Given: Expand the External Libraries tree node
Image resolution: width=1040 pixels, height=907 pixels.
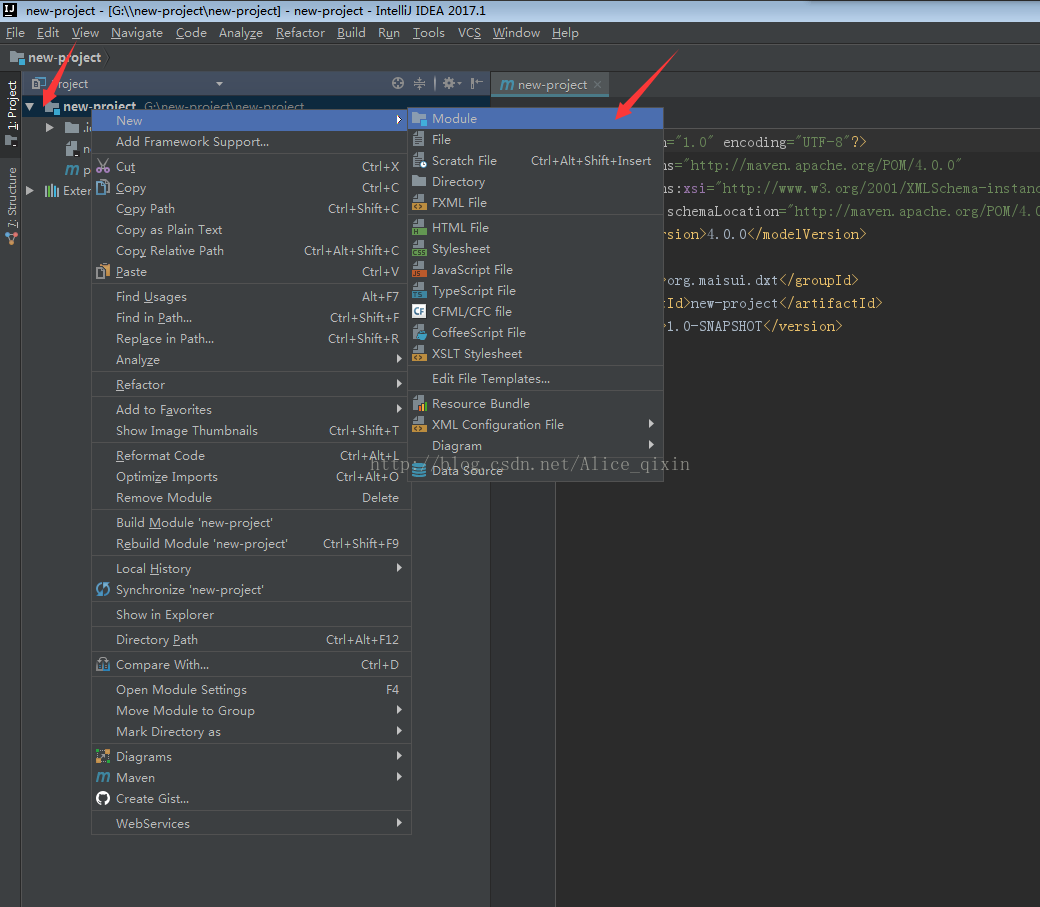Looking at the screenshot, I should [x=30, y=190].
